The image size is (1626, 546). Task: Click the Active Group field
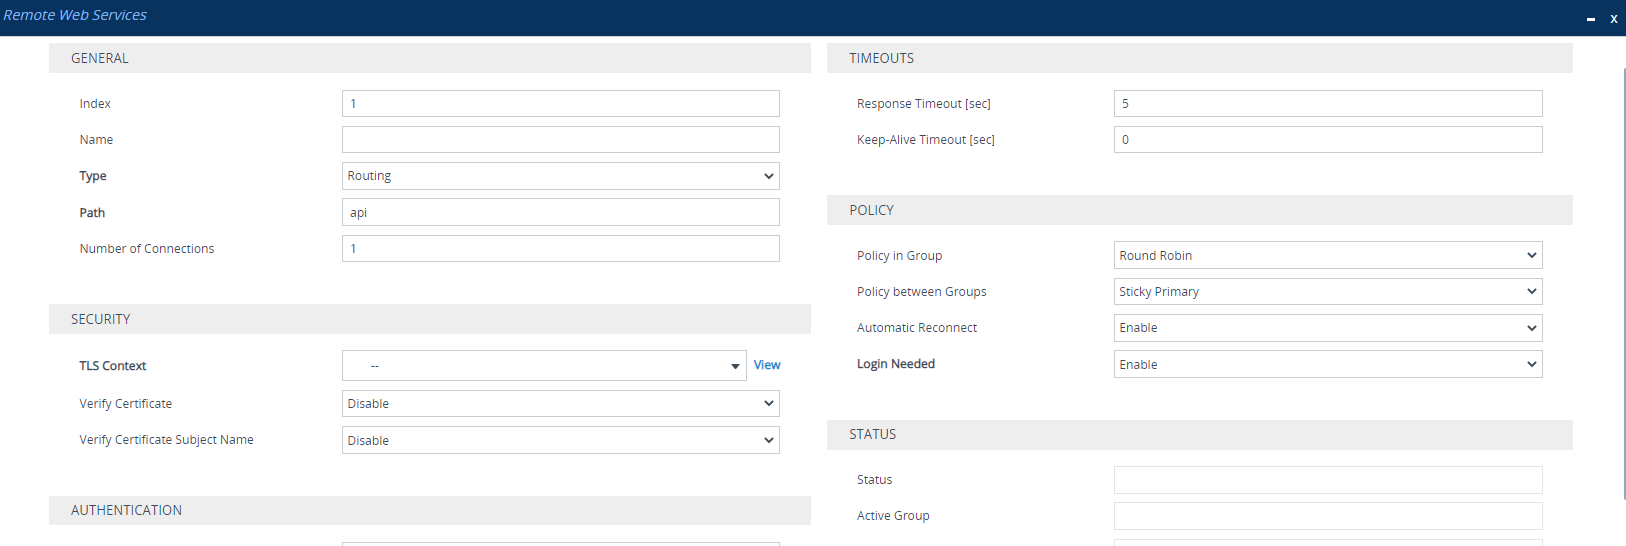click(1327, 516)
